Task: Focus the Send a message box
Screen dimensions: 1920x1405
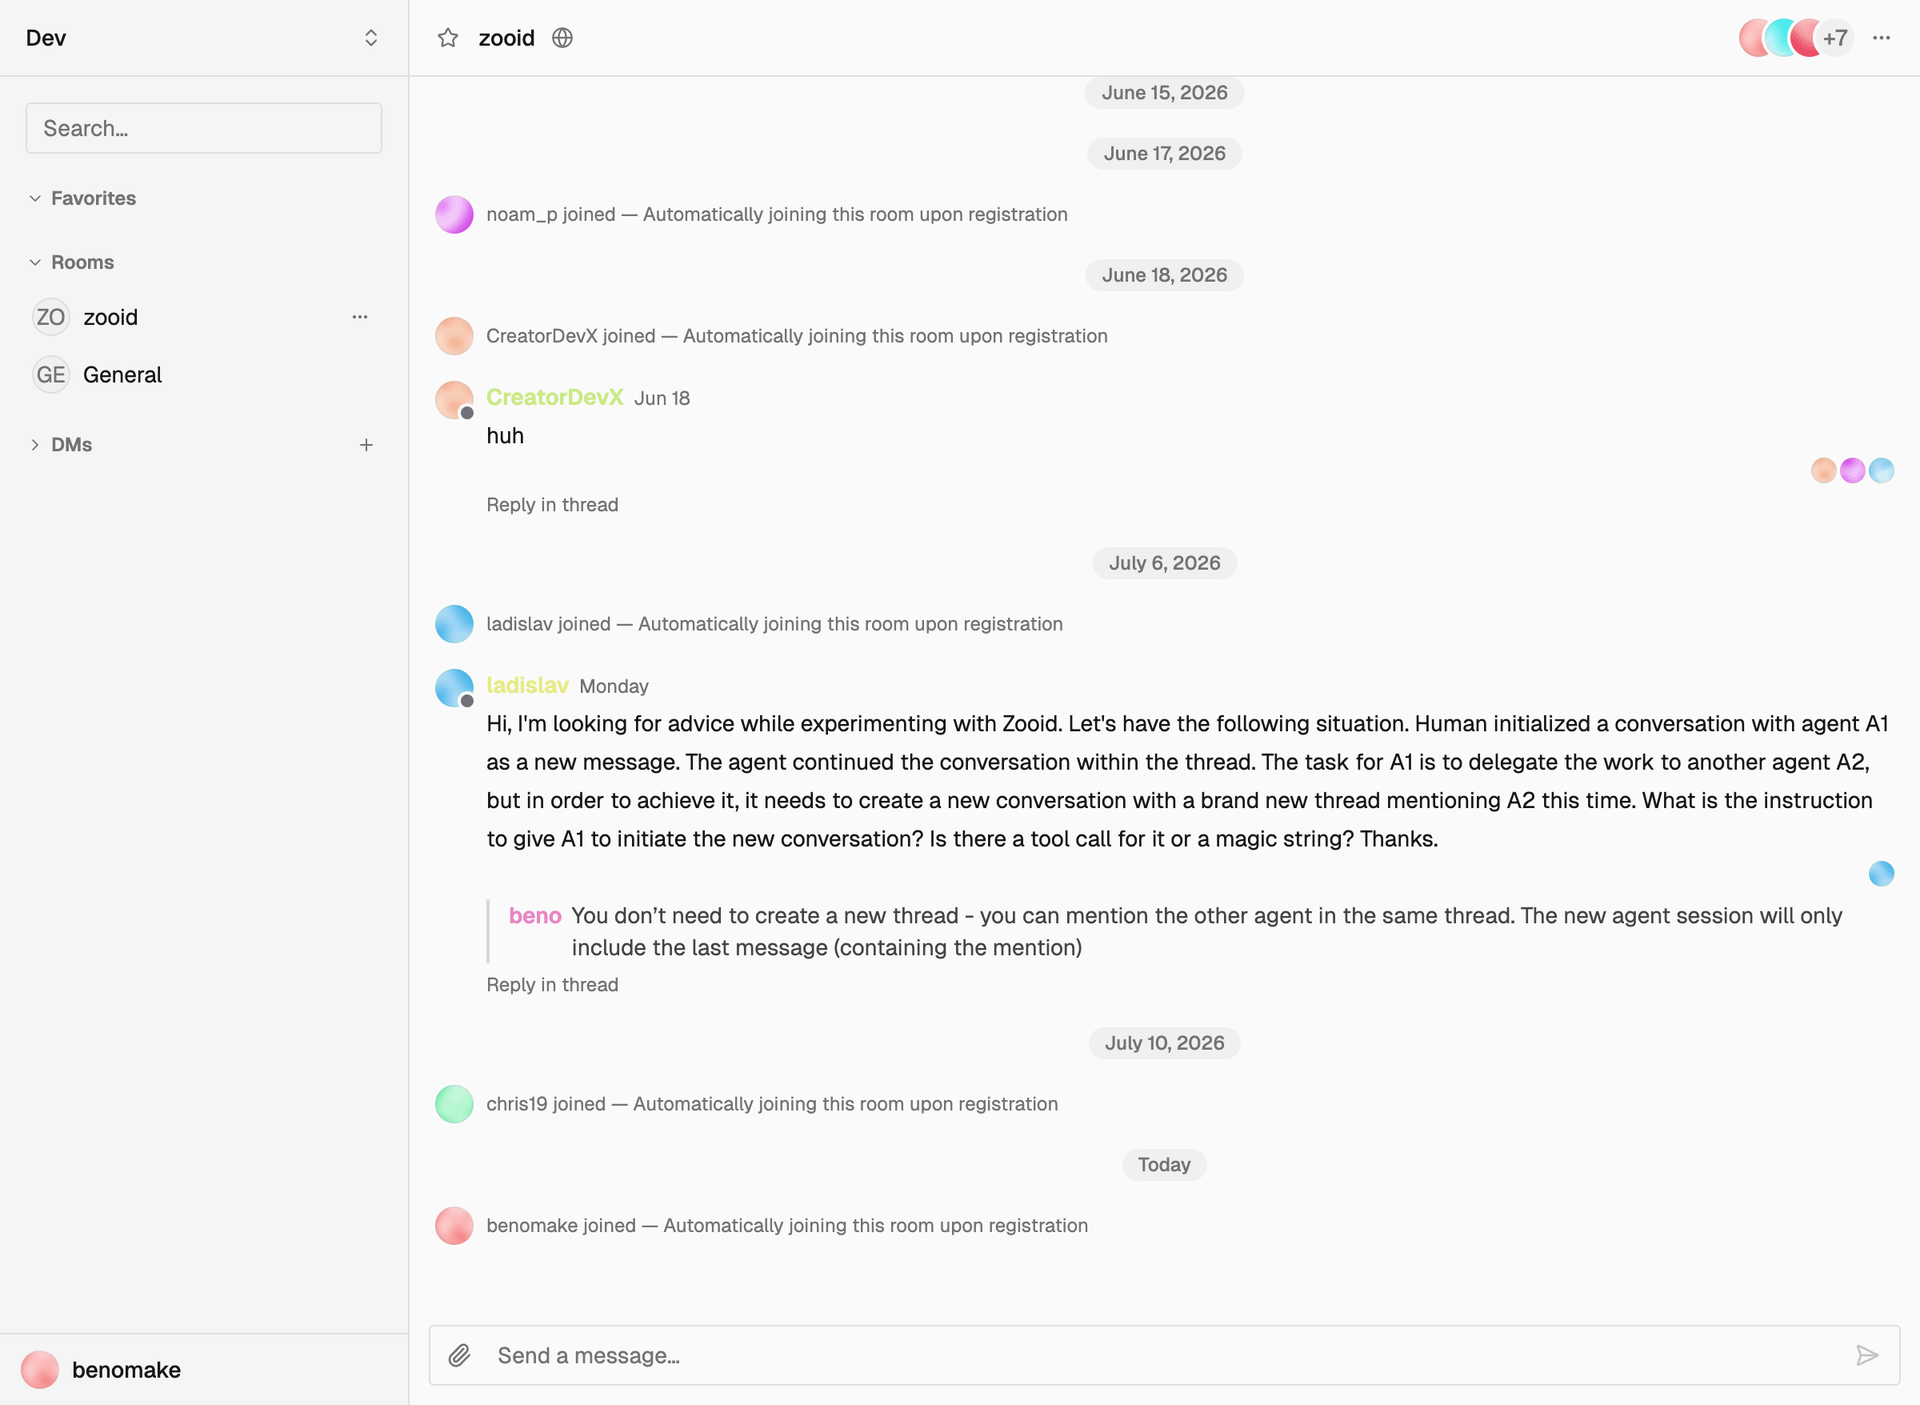Action: point(1165,1355)
